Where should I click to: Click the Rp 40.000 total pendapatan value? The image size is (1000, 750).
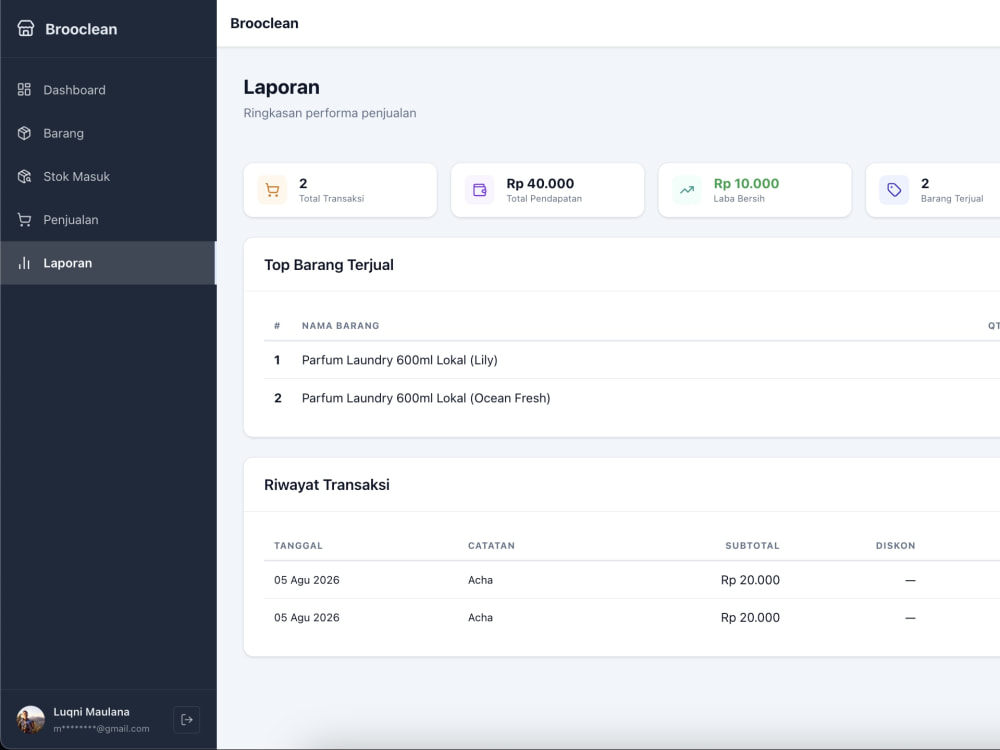(540, 184)
